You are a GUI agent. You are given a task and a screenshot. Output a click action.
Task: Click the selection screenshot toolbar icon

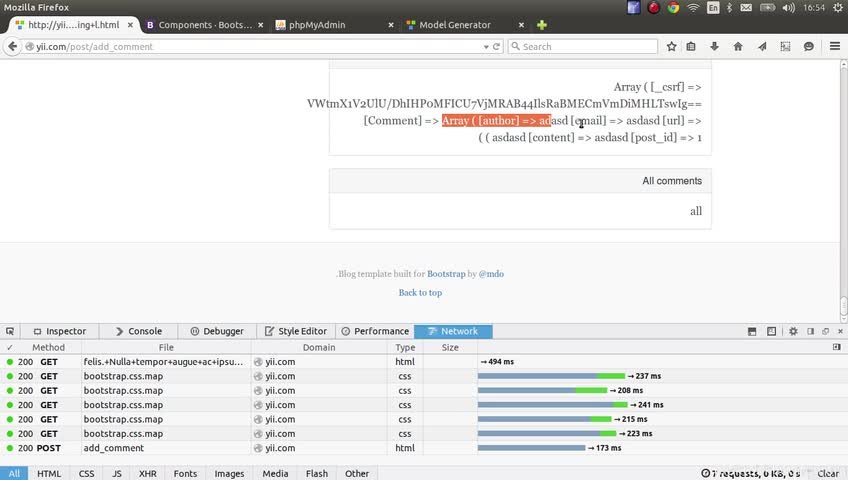click(785, 46)
